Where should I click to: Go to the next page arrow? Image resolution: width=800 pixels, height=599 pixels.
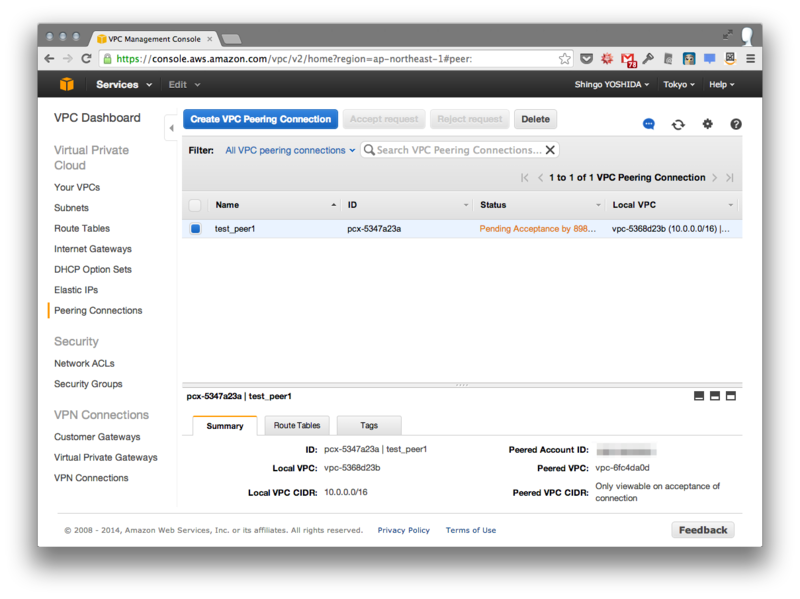pos(715,178)
